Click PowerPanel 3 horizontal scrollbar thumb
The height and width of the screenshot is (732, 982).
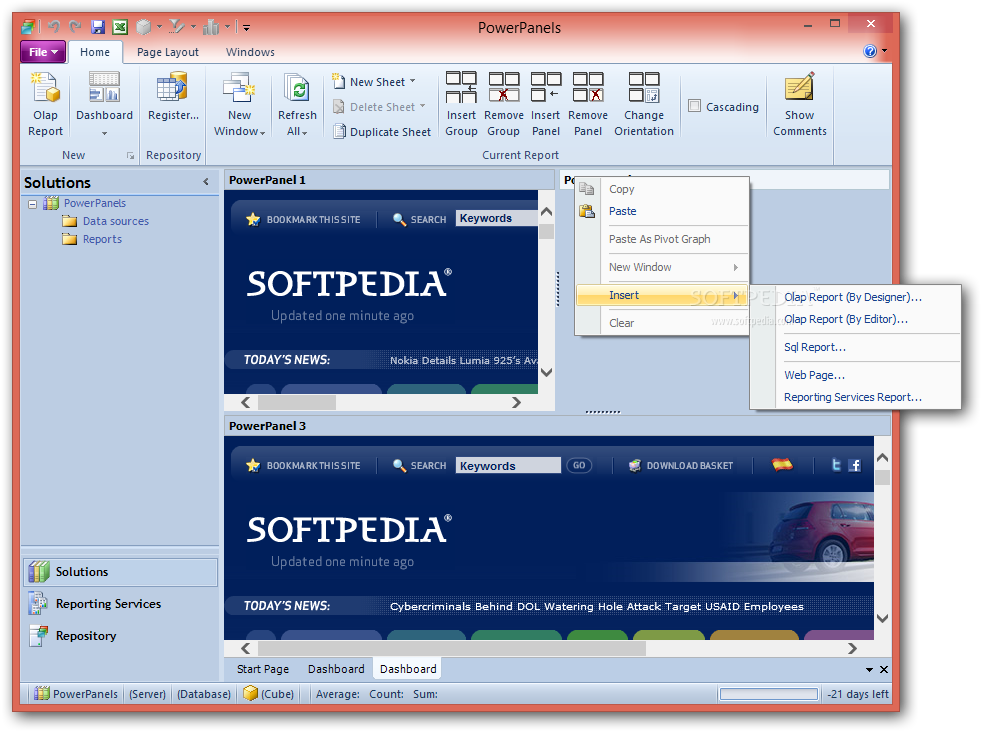coord(452,648)
